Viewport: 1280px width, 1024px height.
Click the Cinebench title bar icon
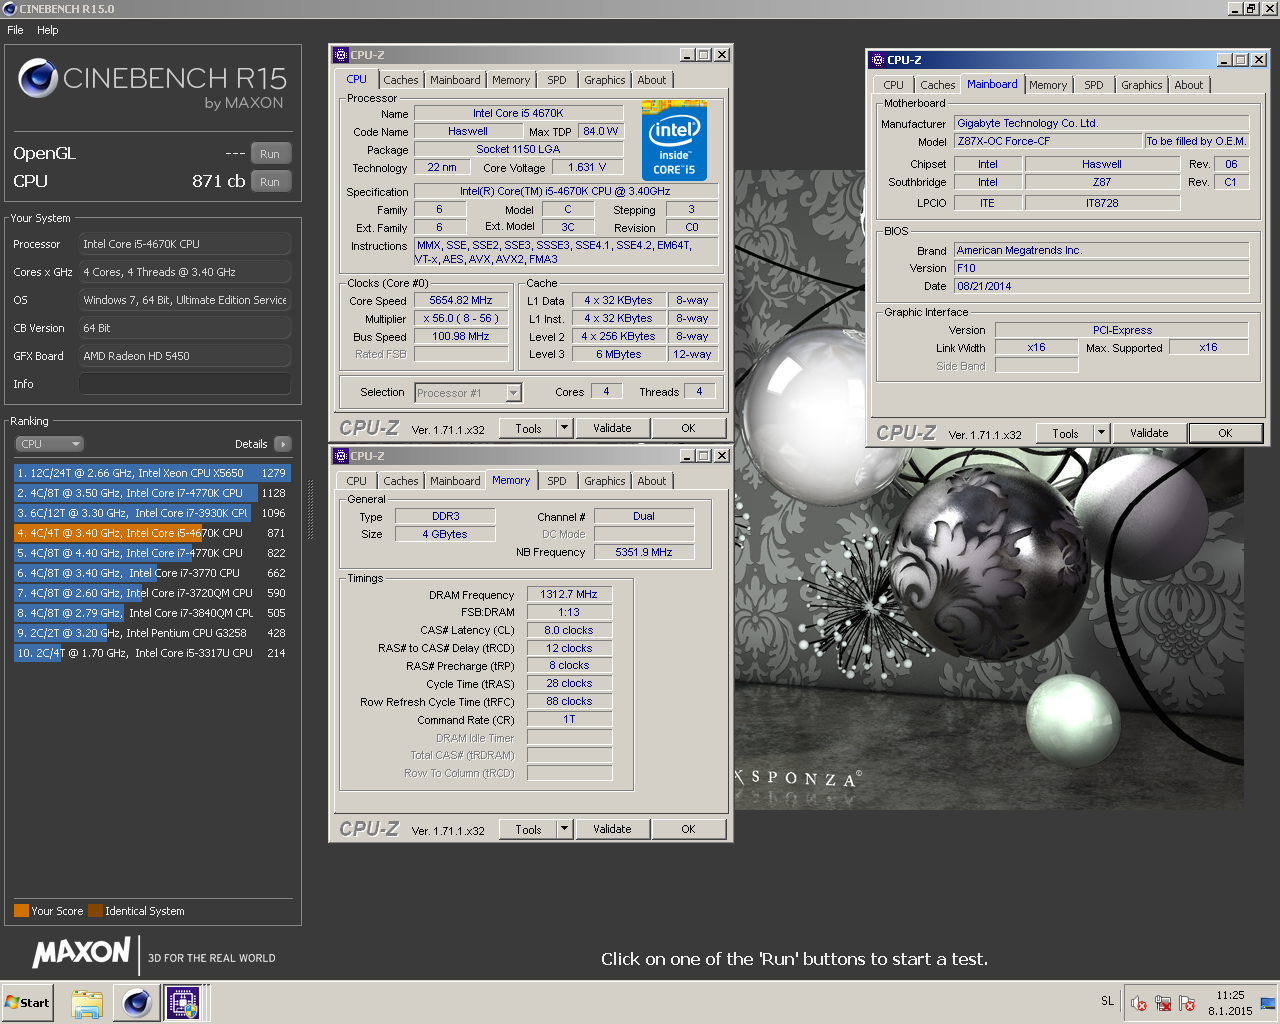(x=9, y=9)
